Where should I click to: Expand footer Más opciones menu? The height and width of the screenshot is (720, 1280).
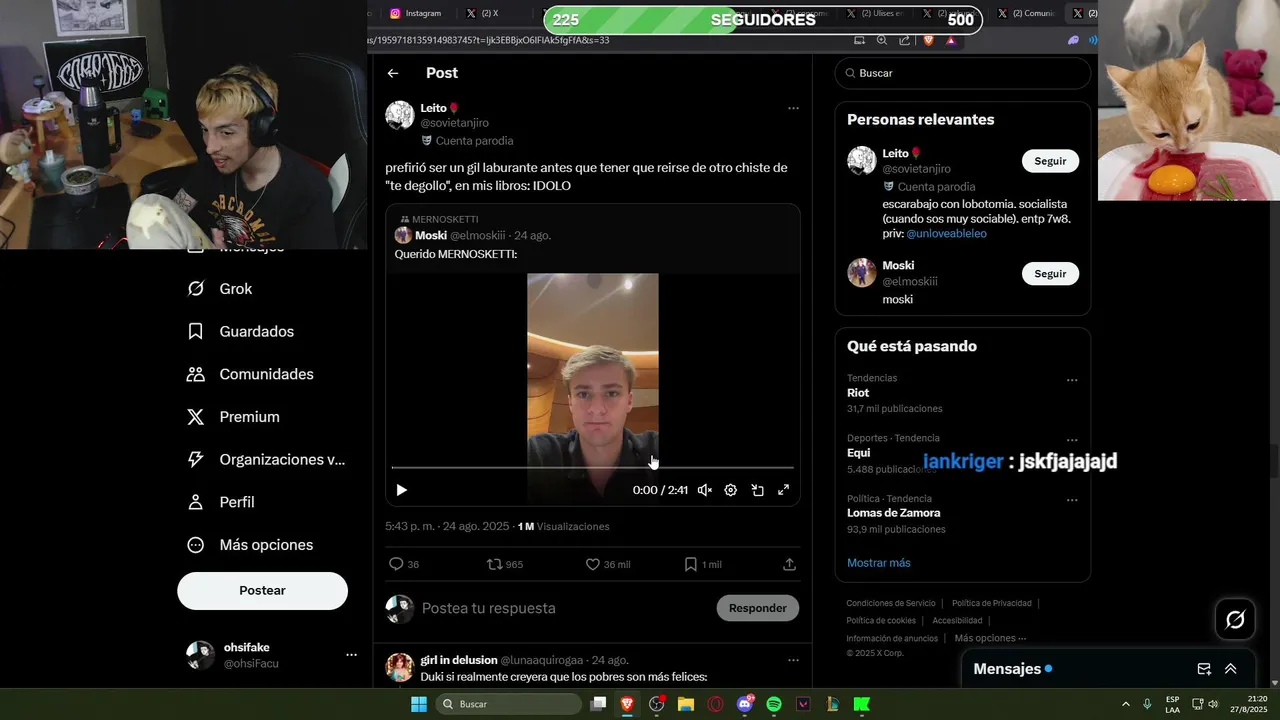pyautogui.click(x=990, y=638)
